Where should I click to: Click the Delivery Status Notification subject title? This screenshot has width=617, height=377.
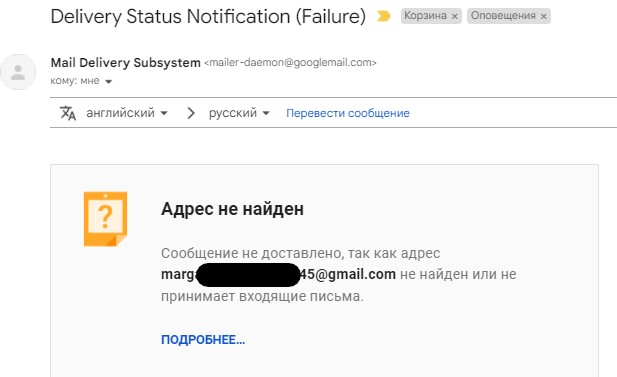208,17
